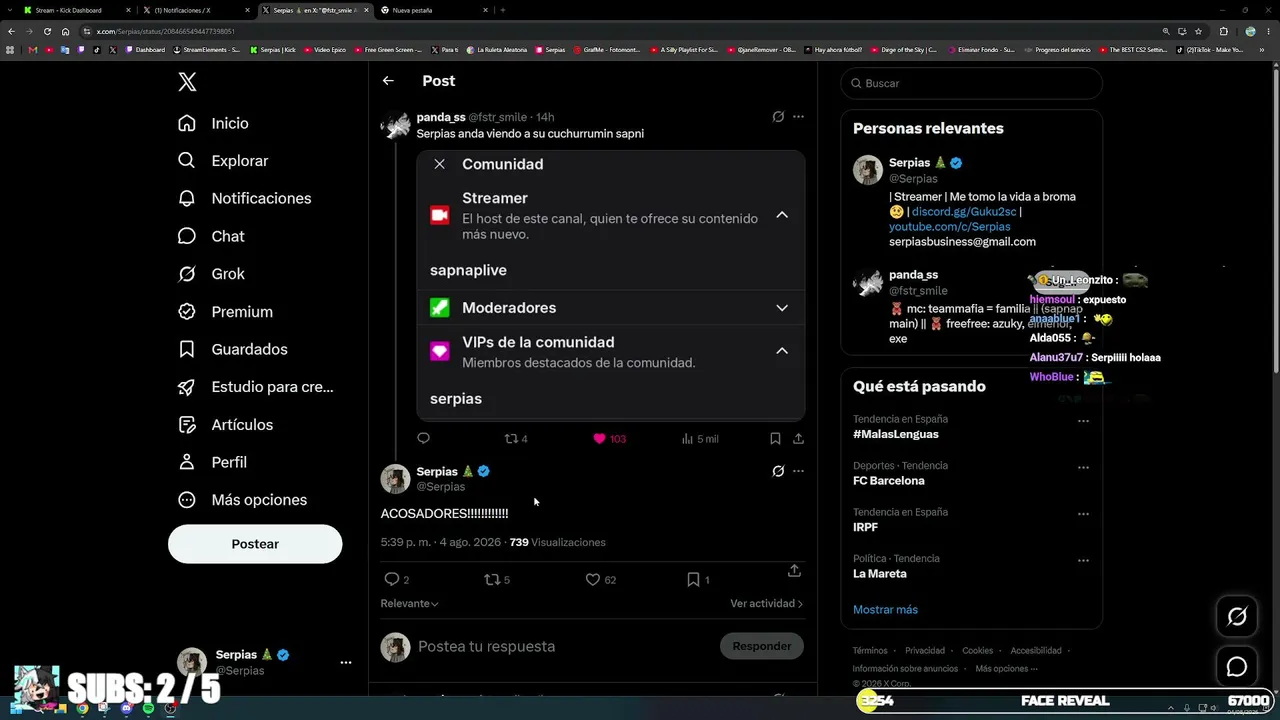Image resolution: width=1280 pixels, height=720 pixels.
Task: Go back using the Post header arrow
Action: click(x=388, y=81)
